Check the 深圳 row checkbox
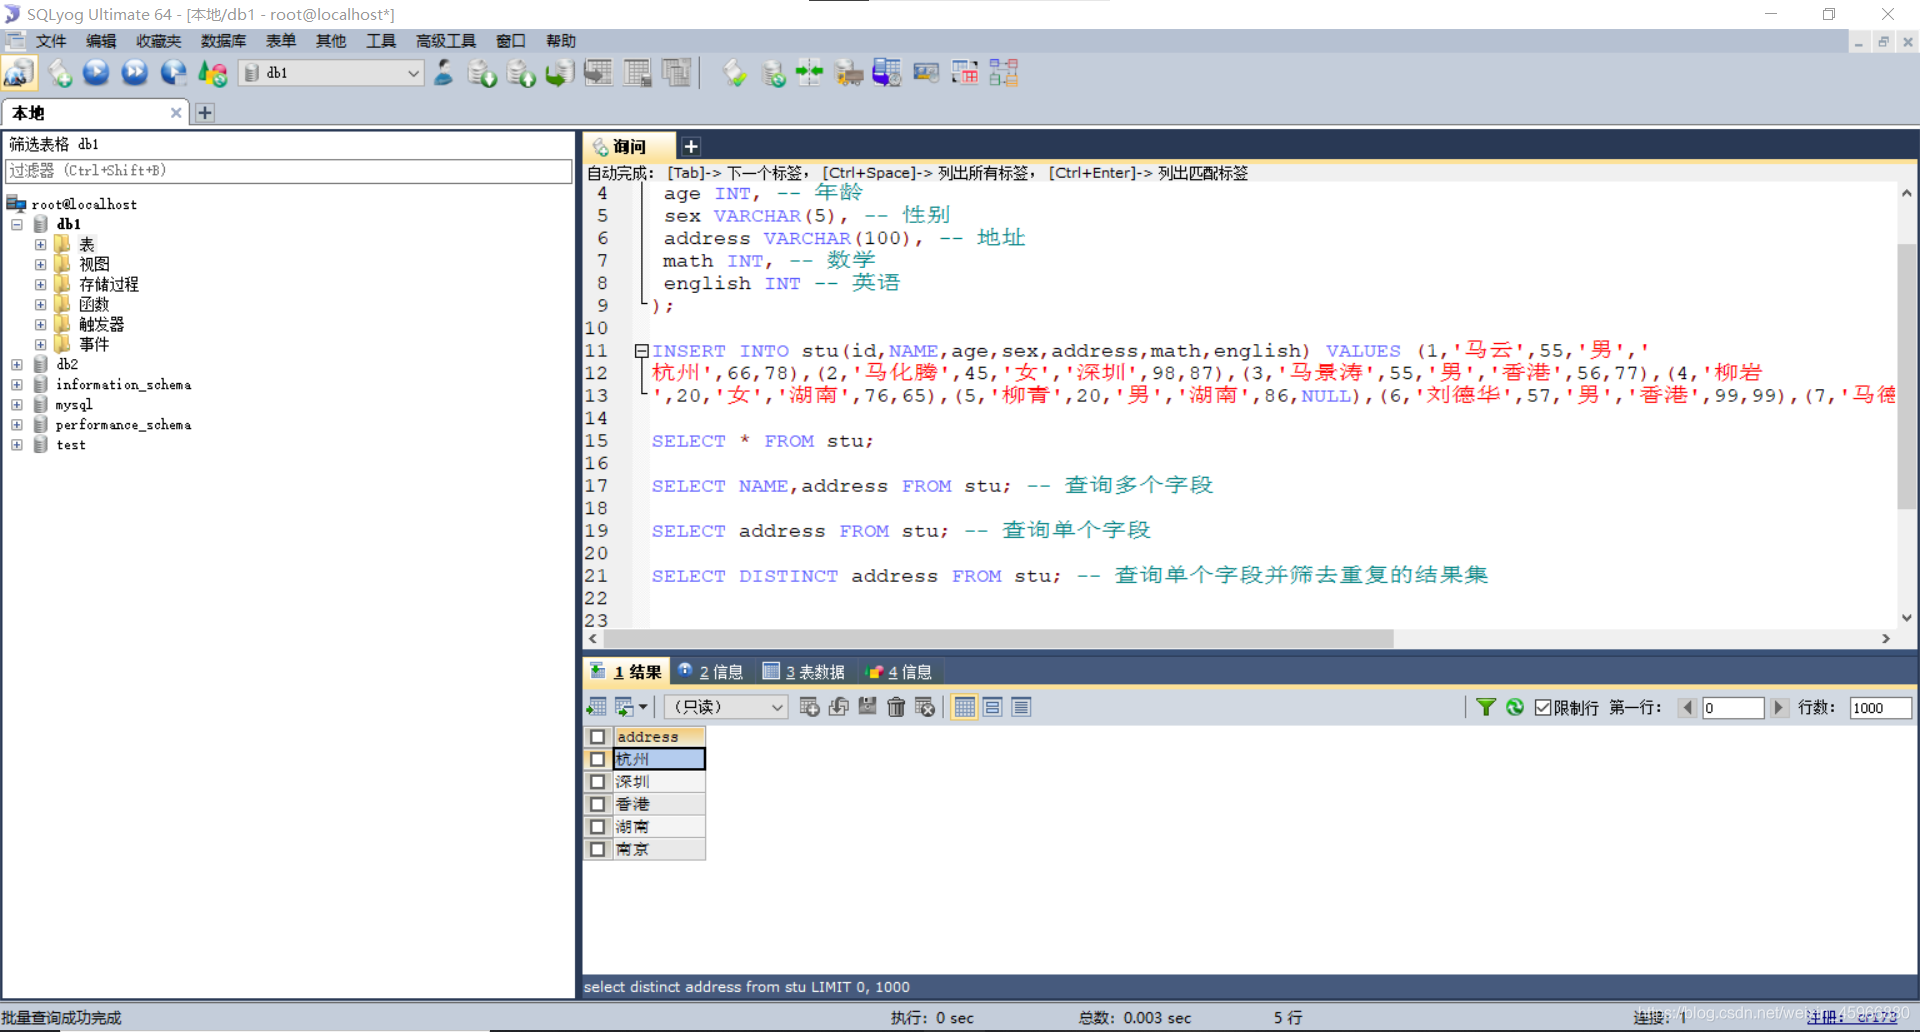This screenshot has height=1032, width=1920. pyautogui.click(x=597, y=782)
